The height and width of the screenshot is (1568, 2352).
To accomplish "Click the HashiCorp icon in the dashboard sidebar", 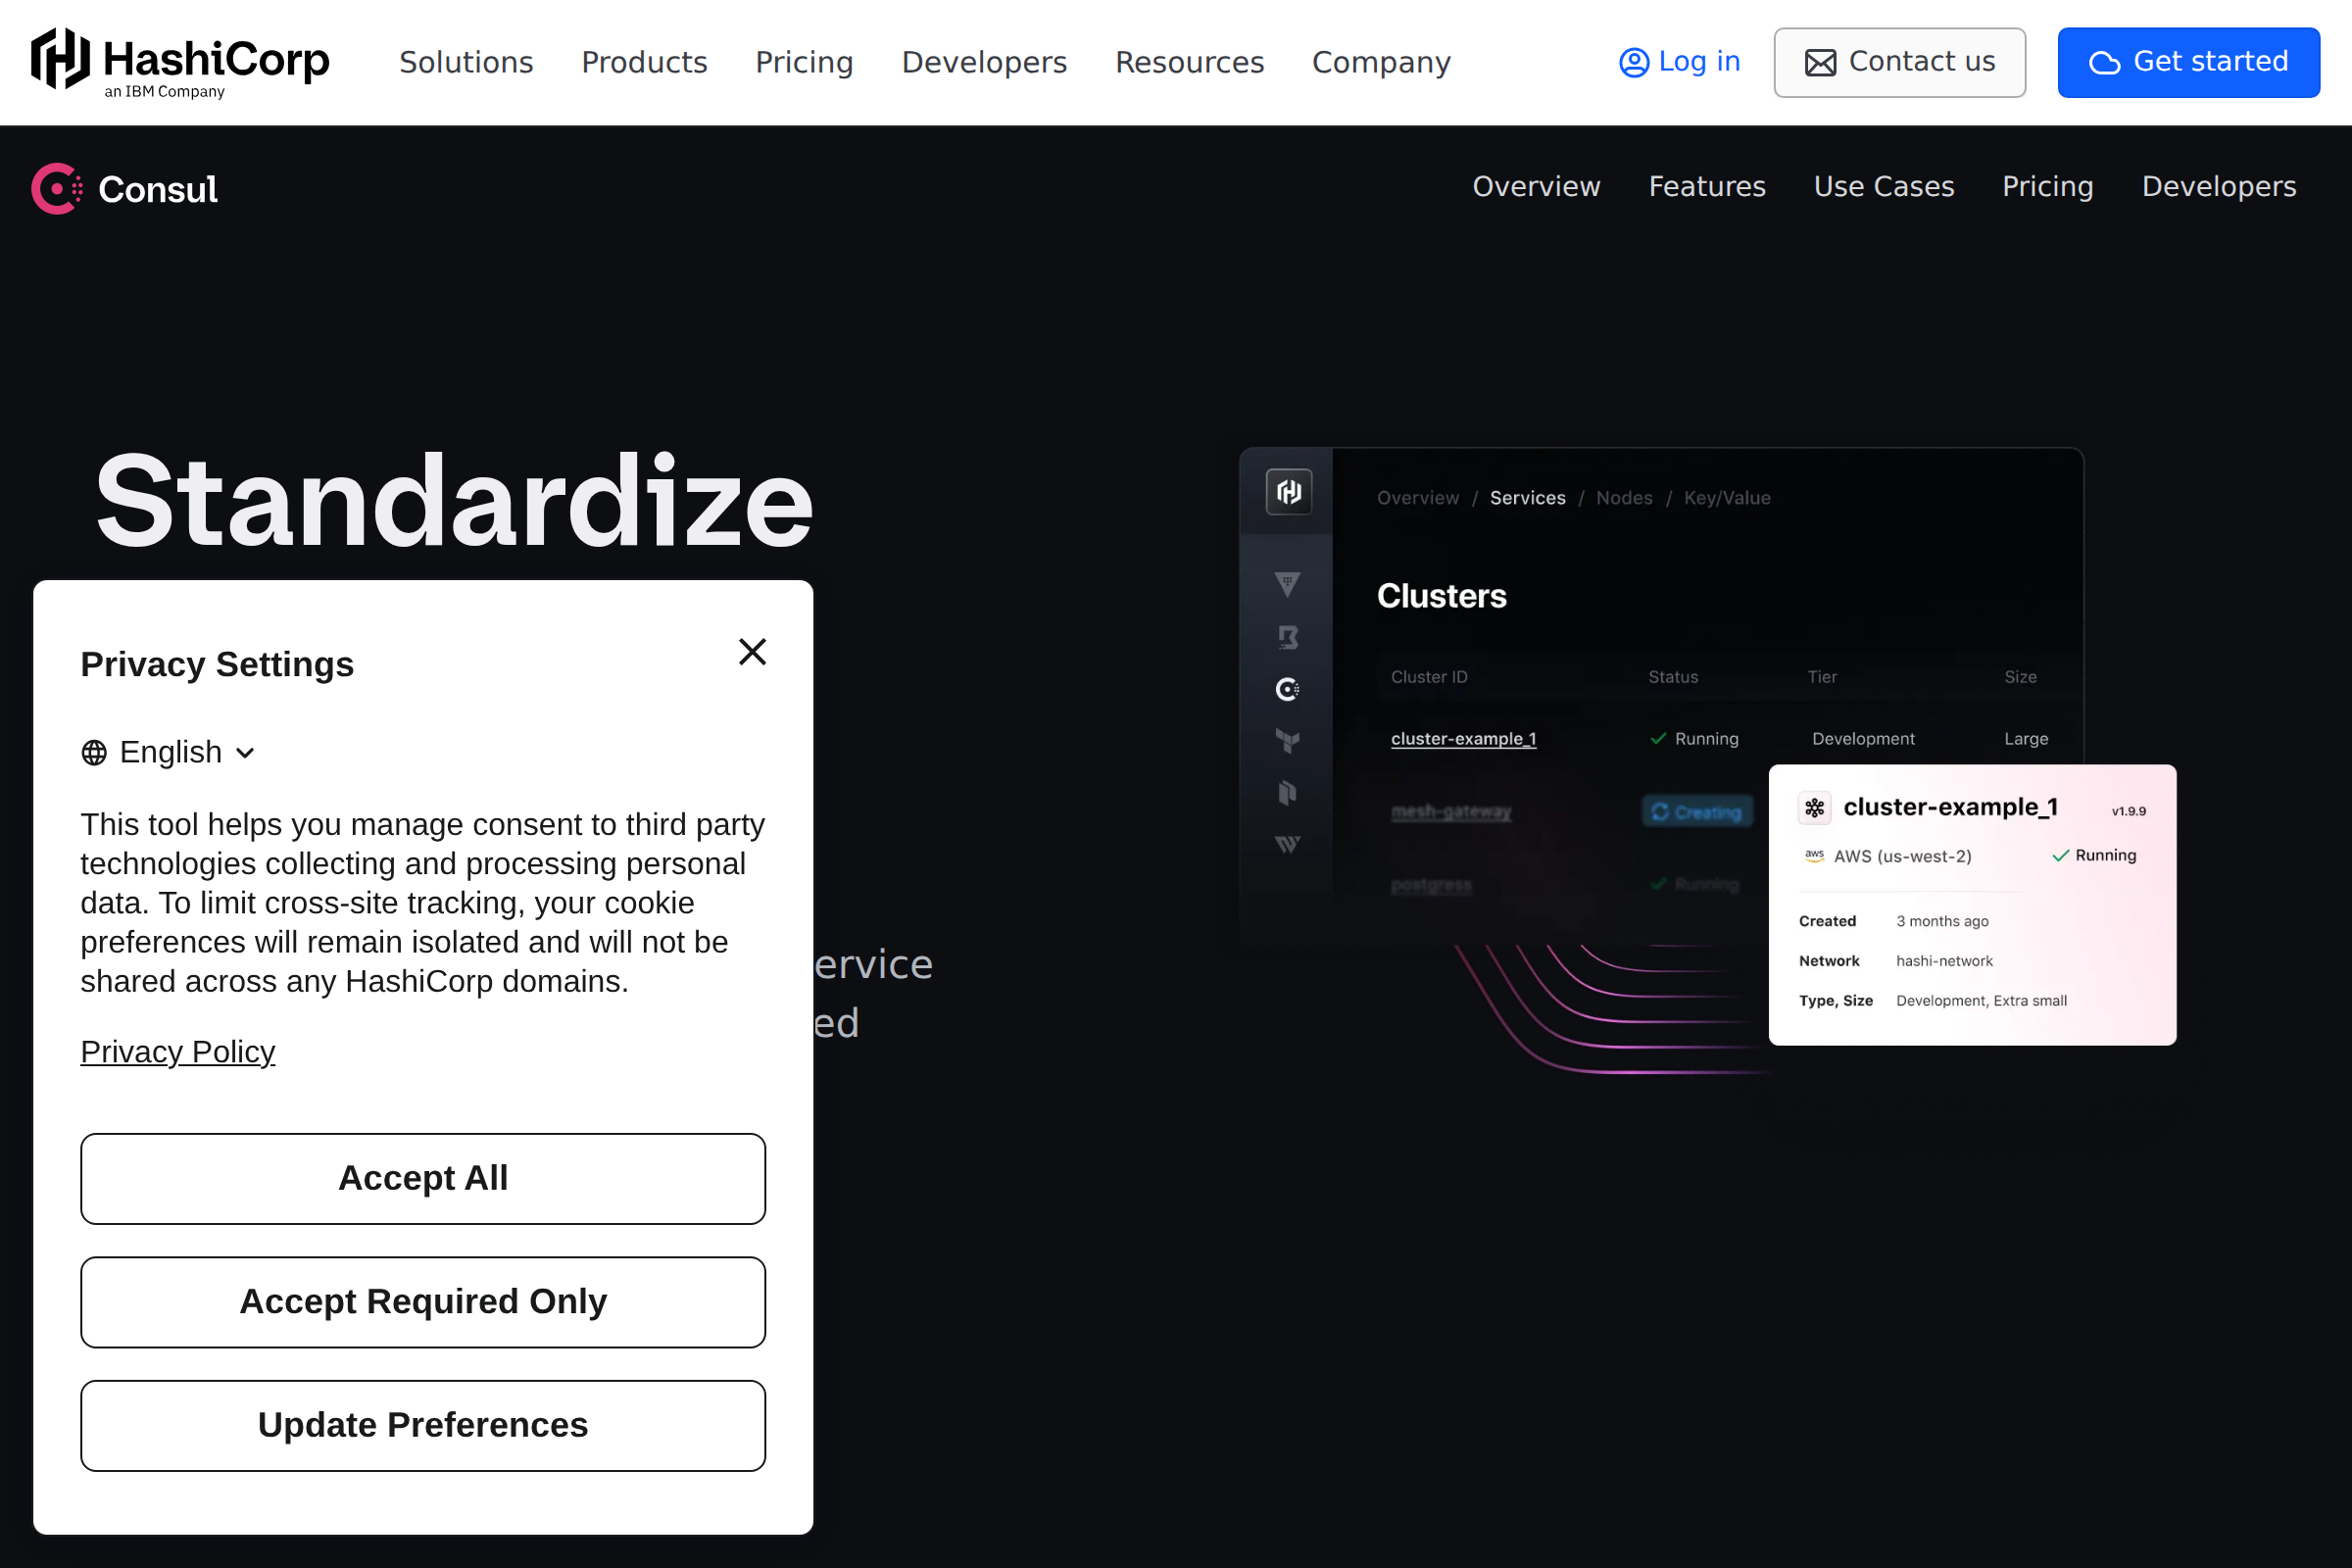I will point(1288,492).
